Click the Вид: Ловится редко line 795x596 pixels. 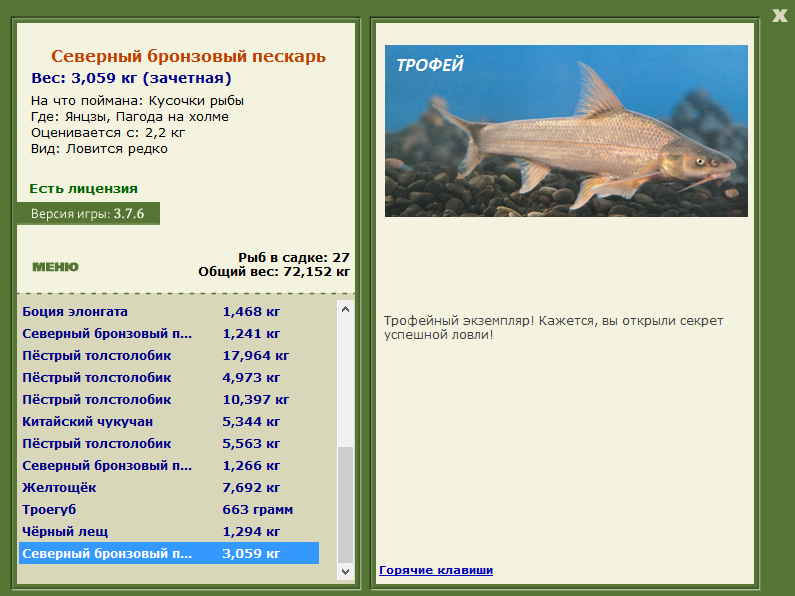click(x=99, y=149)
